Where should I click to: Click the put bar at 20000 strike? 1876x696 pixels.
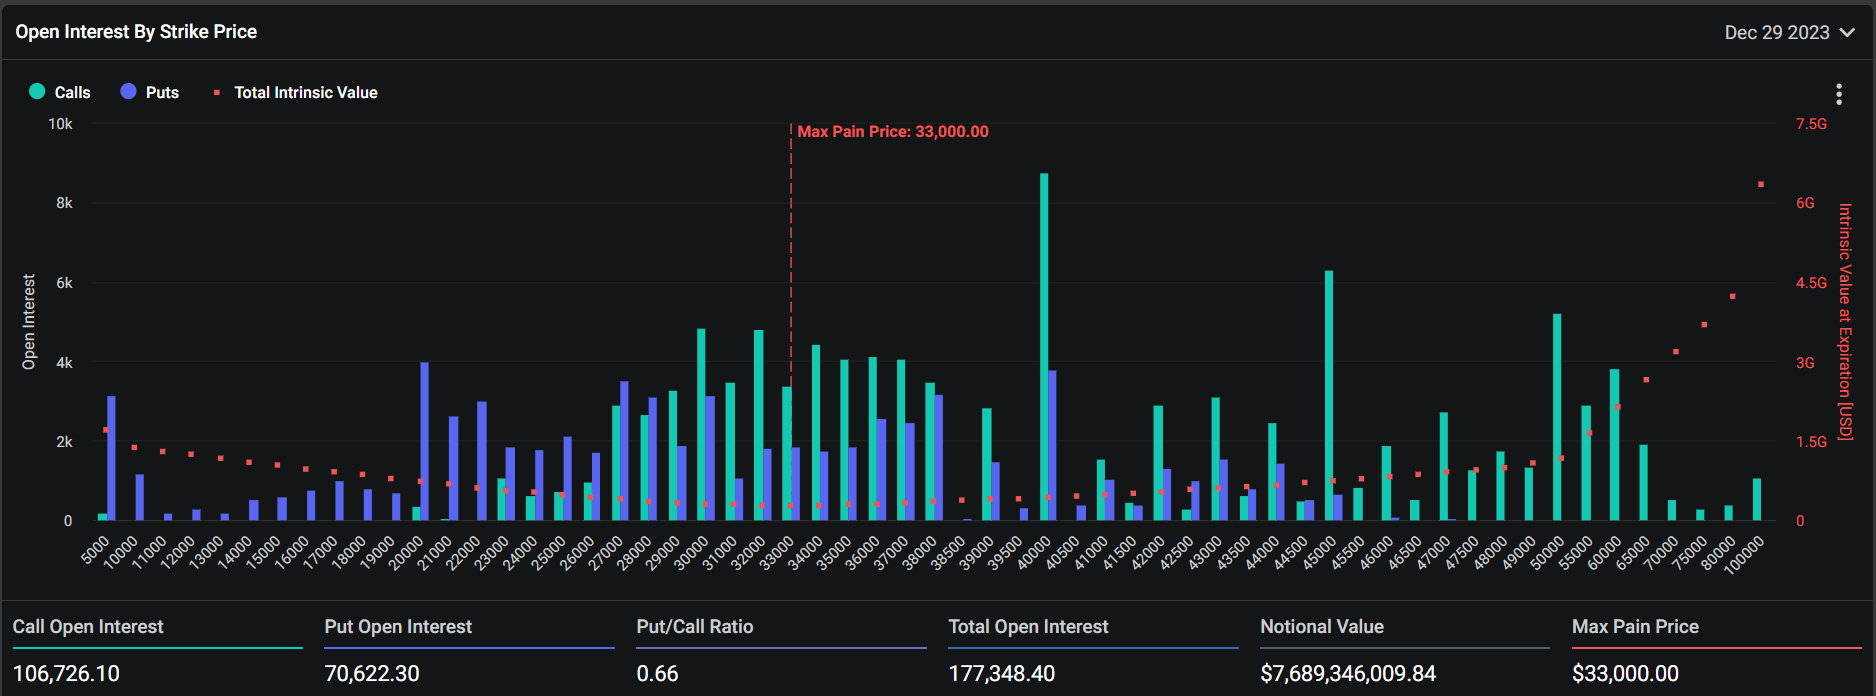[424, 440]
